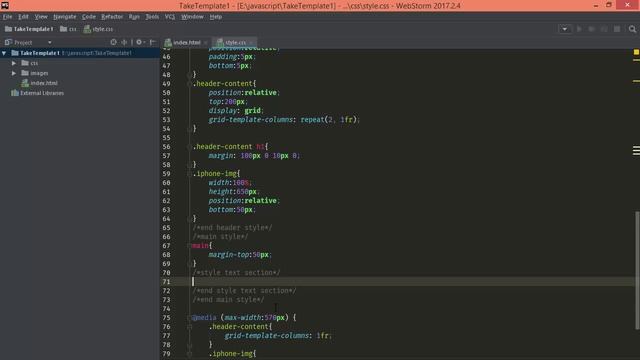The image size is (640, 360).
Task: Open the Code menu
Action: tap(89, 17)
